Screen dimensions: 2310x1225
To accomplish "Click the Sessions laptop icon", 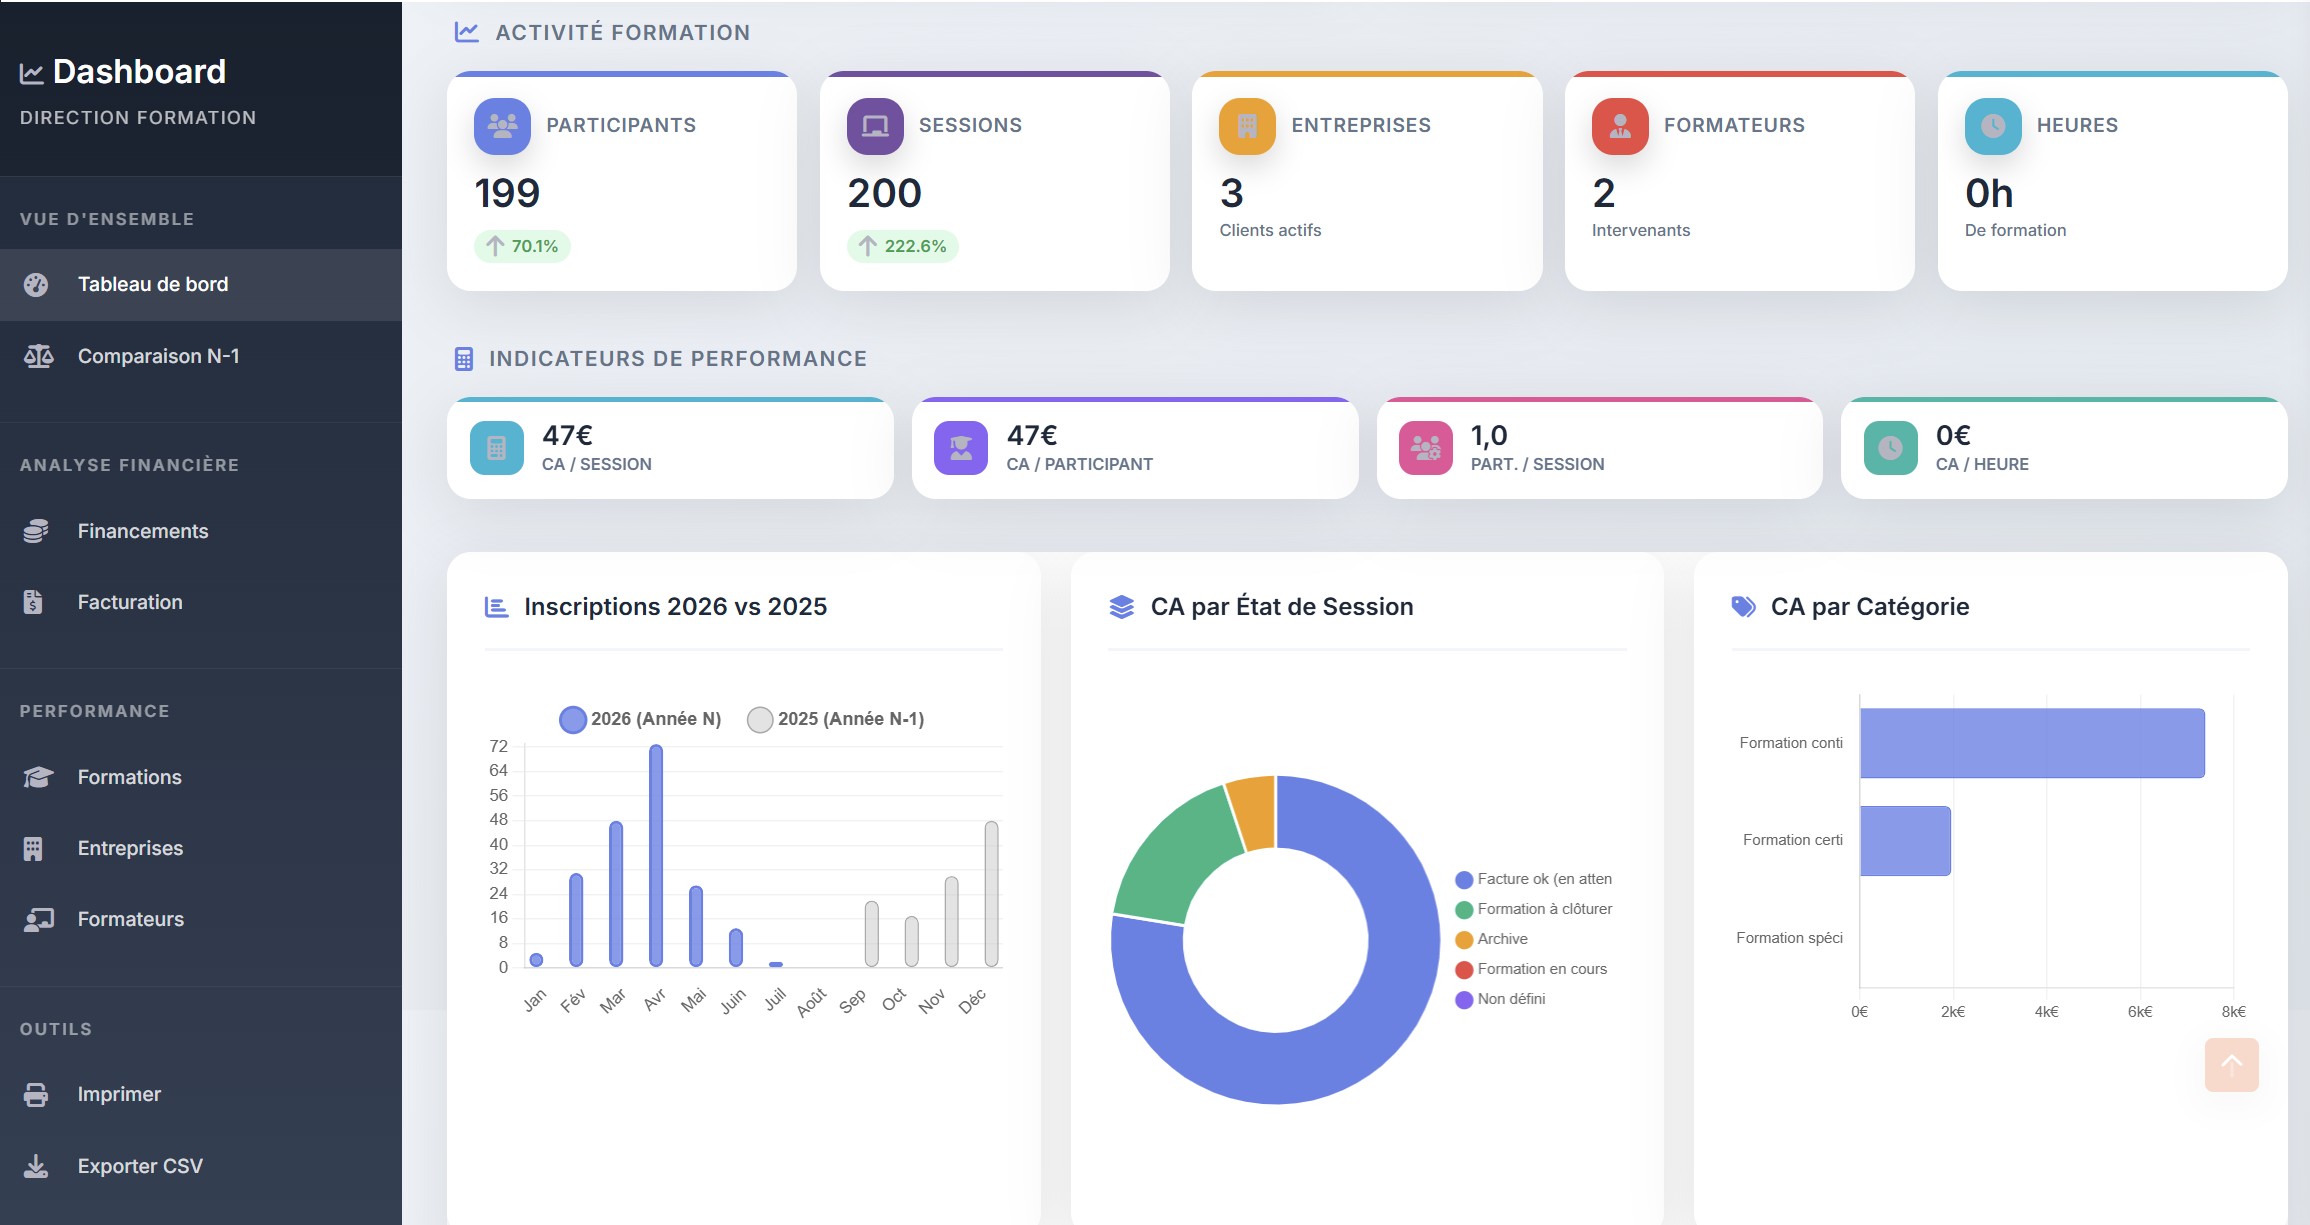I will coord(873,126).
